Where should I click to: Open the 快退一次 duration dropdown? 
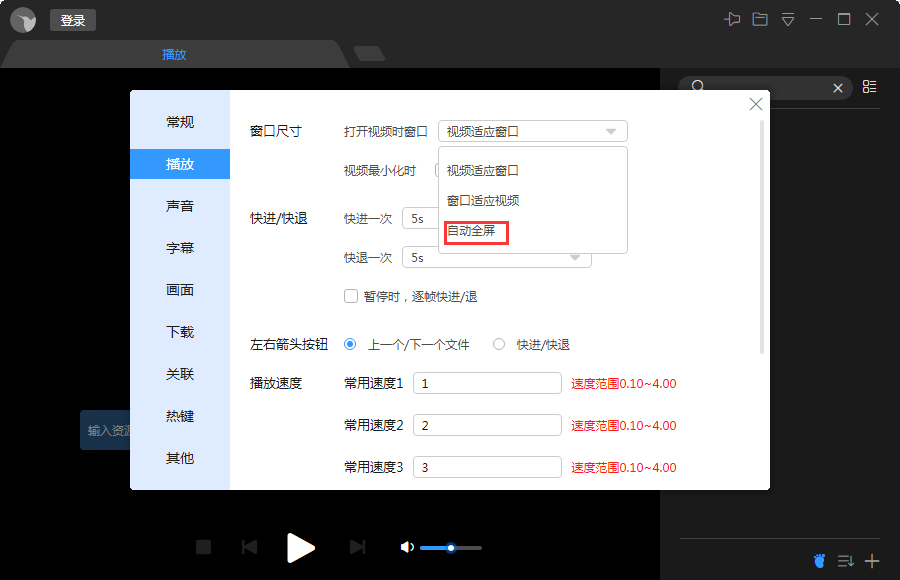point(575,258)
